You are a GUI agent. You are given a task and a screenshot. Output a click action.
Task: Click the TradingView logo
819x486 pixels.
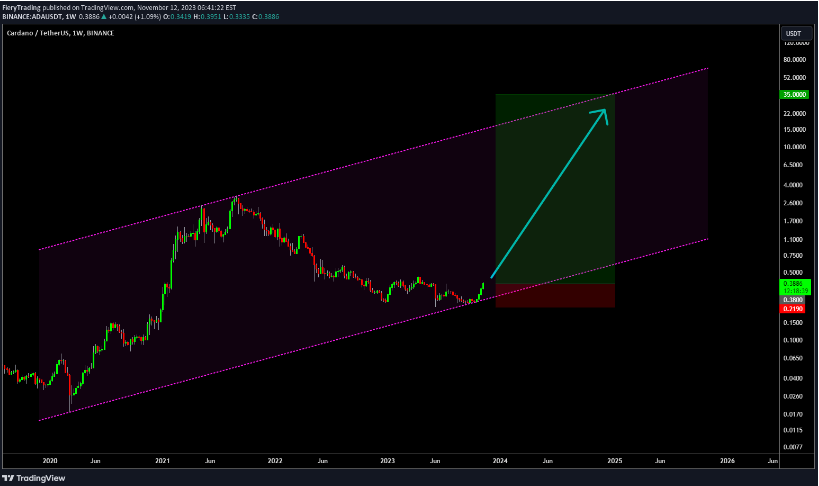point(34,478)
